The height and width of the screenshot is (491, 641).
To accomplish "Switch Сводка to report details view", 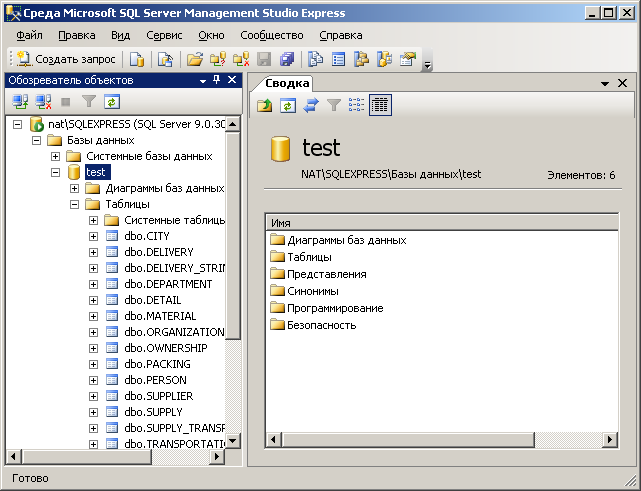I will (x=380, y=105).
